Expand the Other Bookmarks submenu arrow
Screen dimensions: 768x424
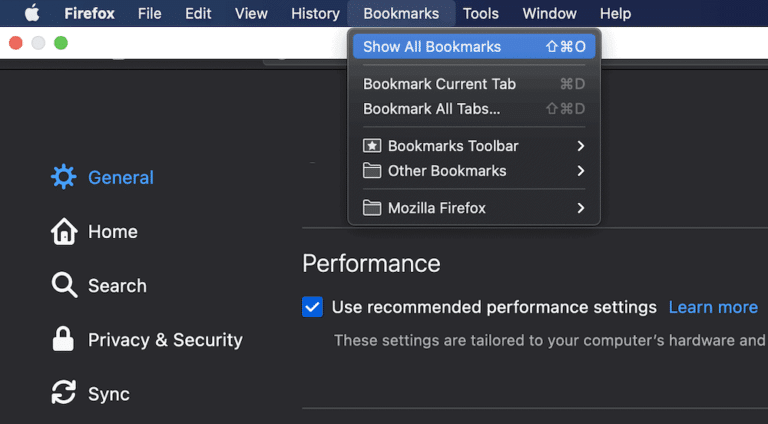tap(580, 171)
